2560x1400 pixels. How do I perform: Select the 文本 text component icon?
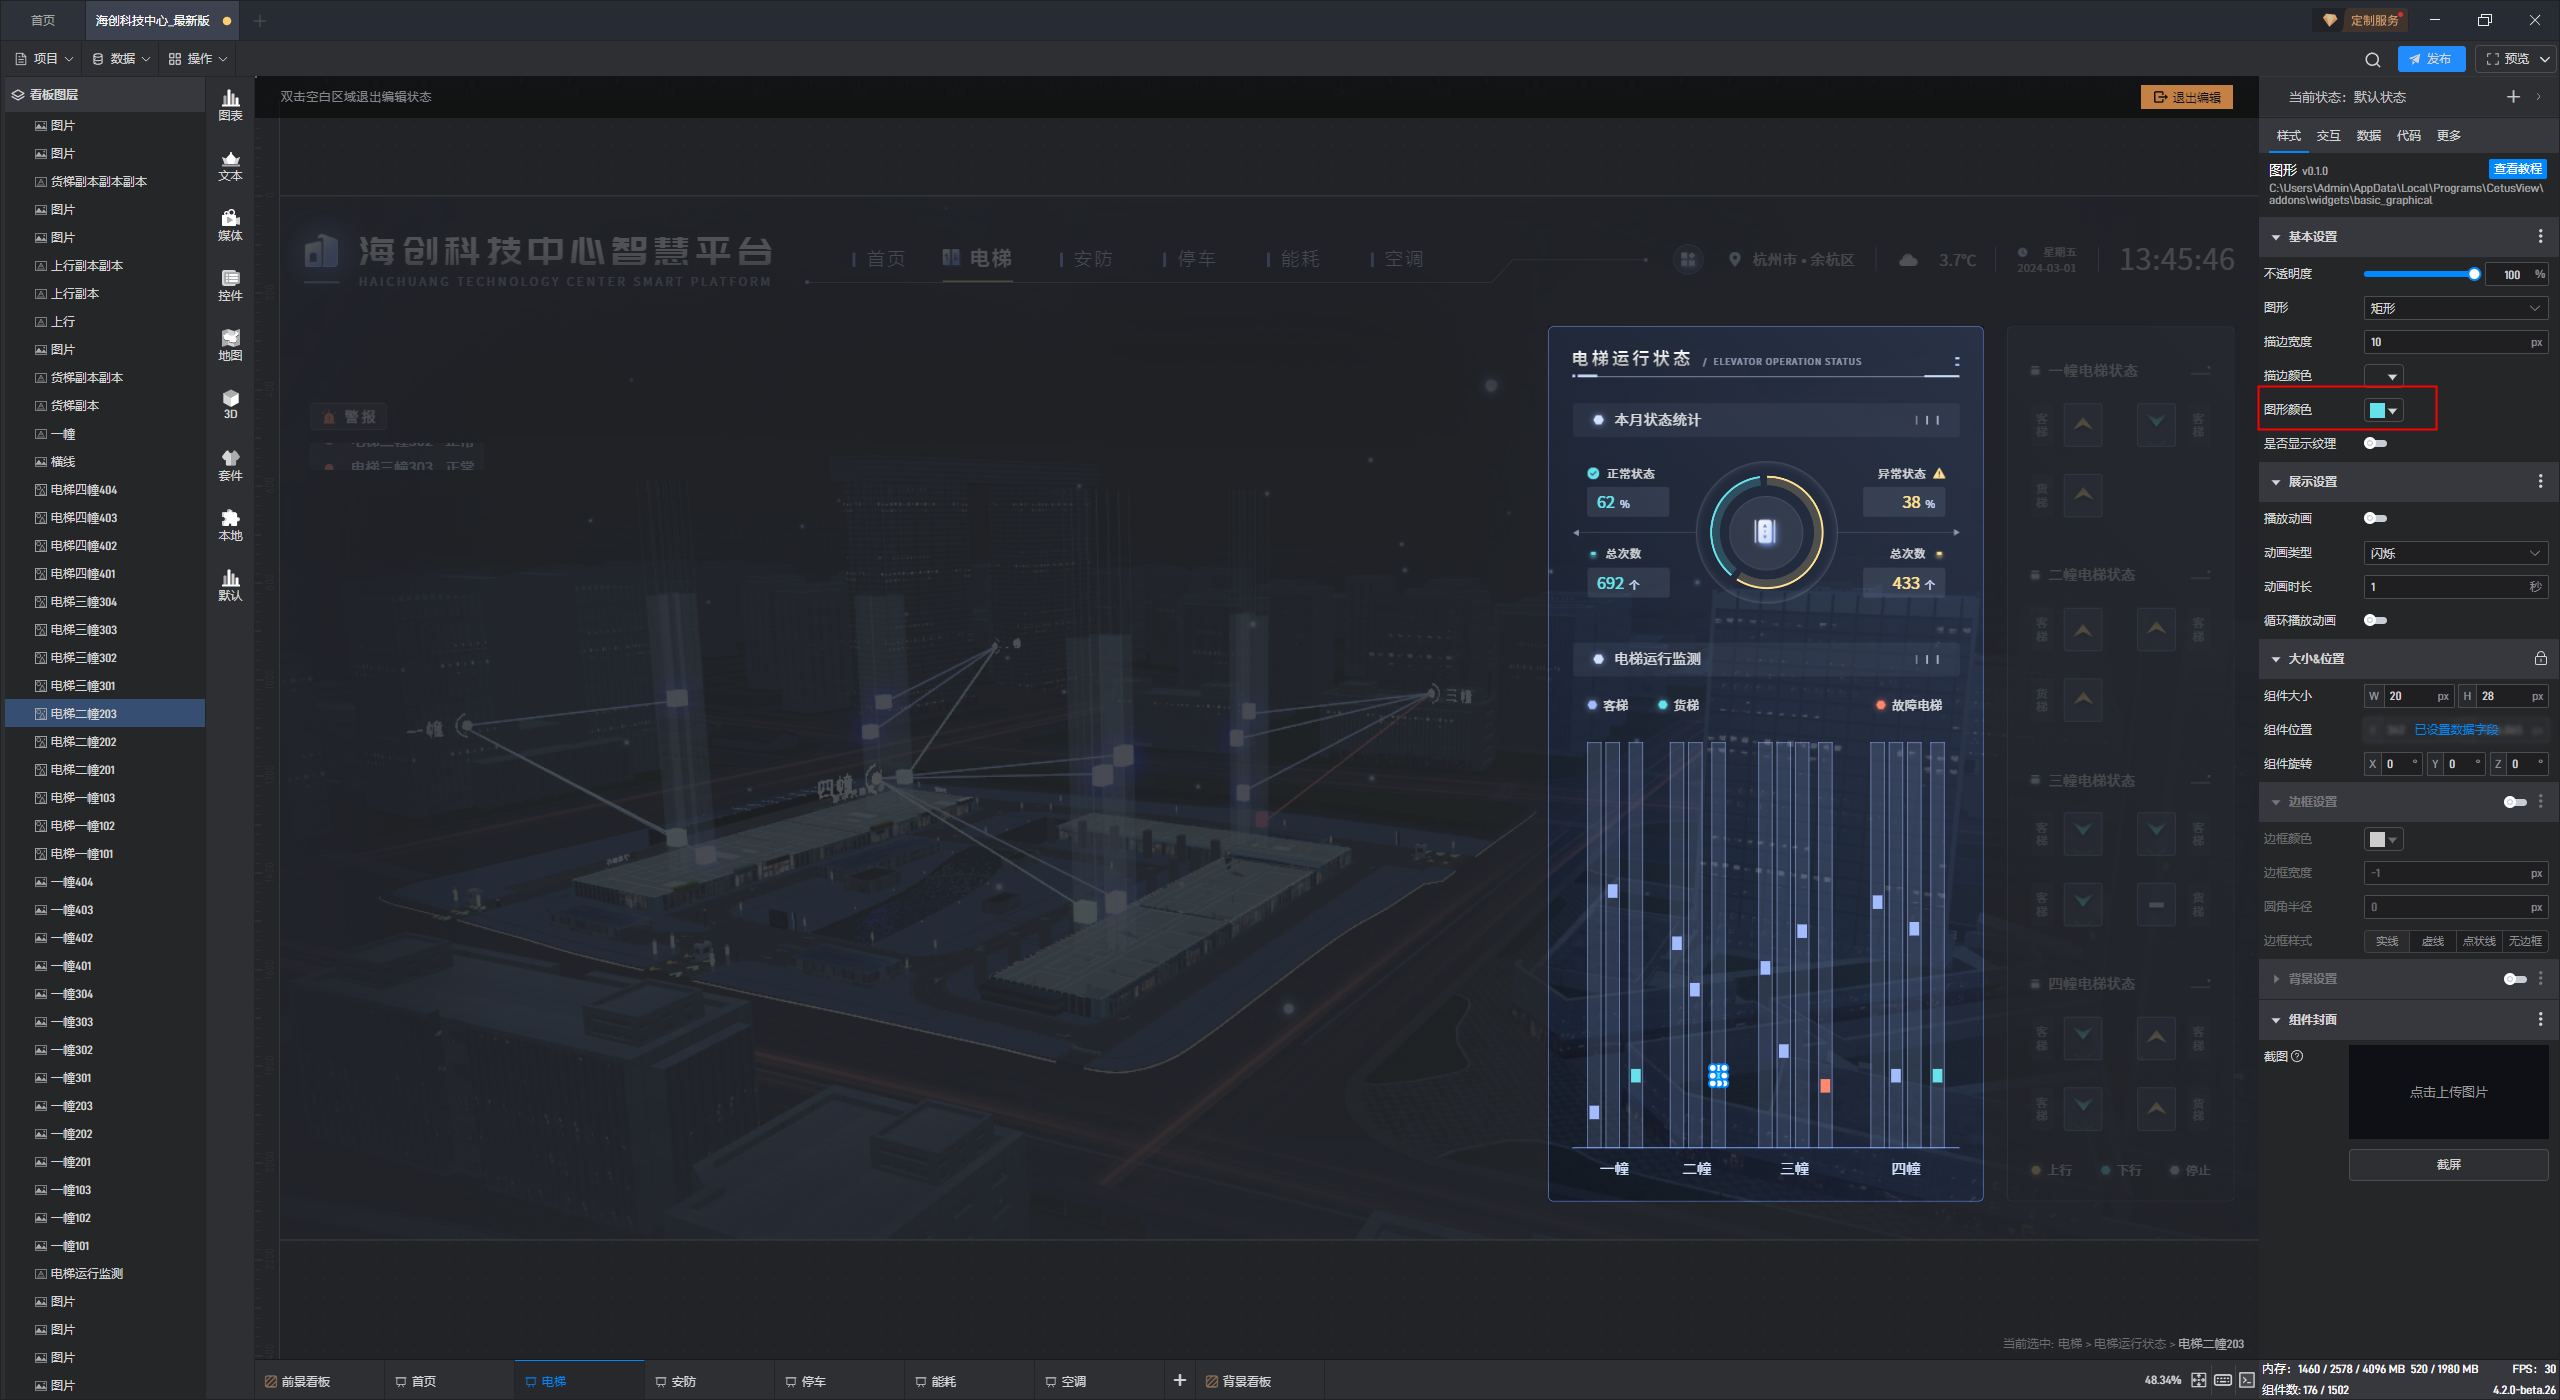pyautogui.click(x=230, y=165)
